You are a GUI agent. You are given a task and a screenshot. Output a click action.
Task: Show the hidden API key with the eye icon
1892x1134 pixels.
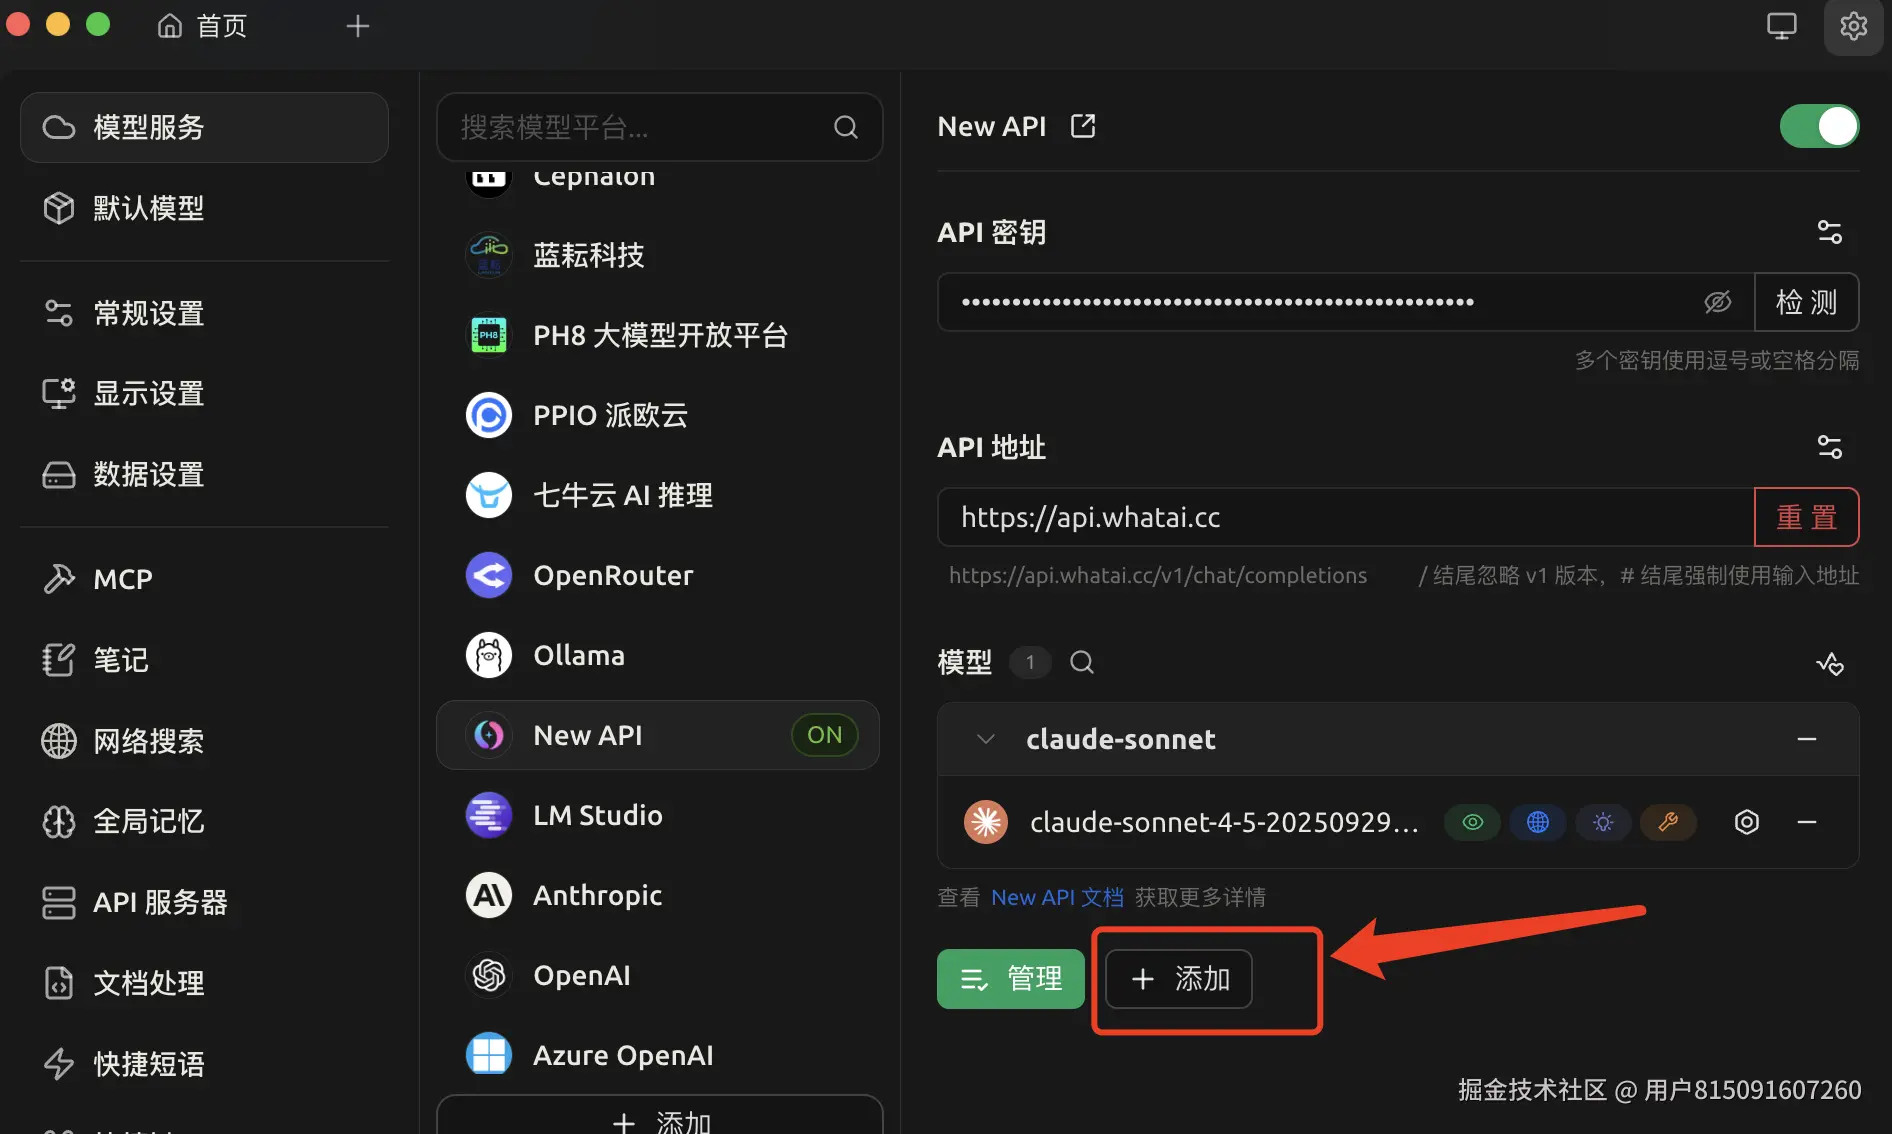click(1718, 302)
